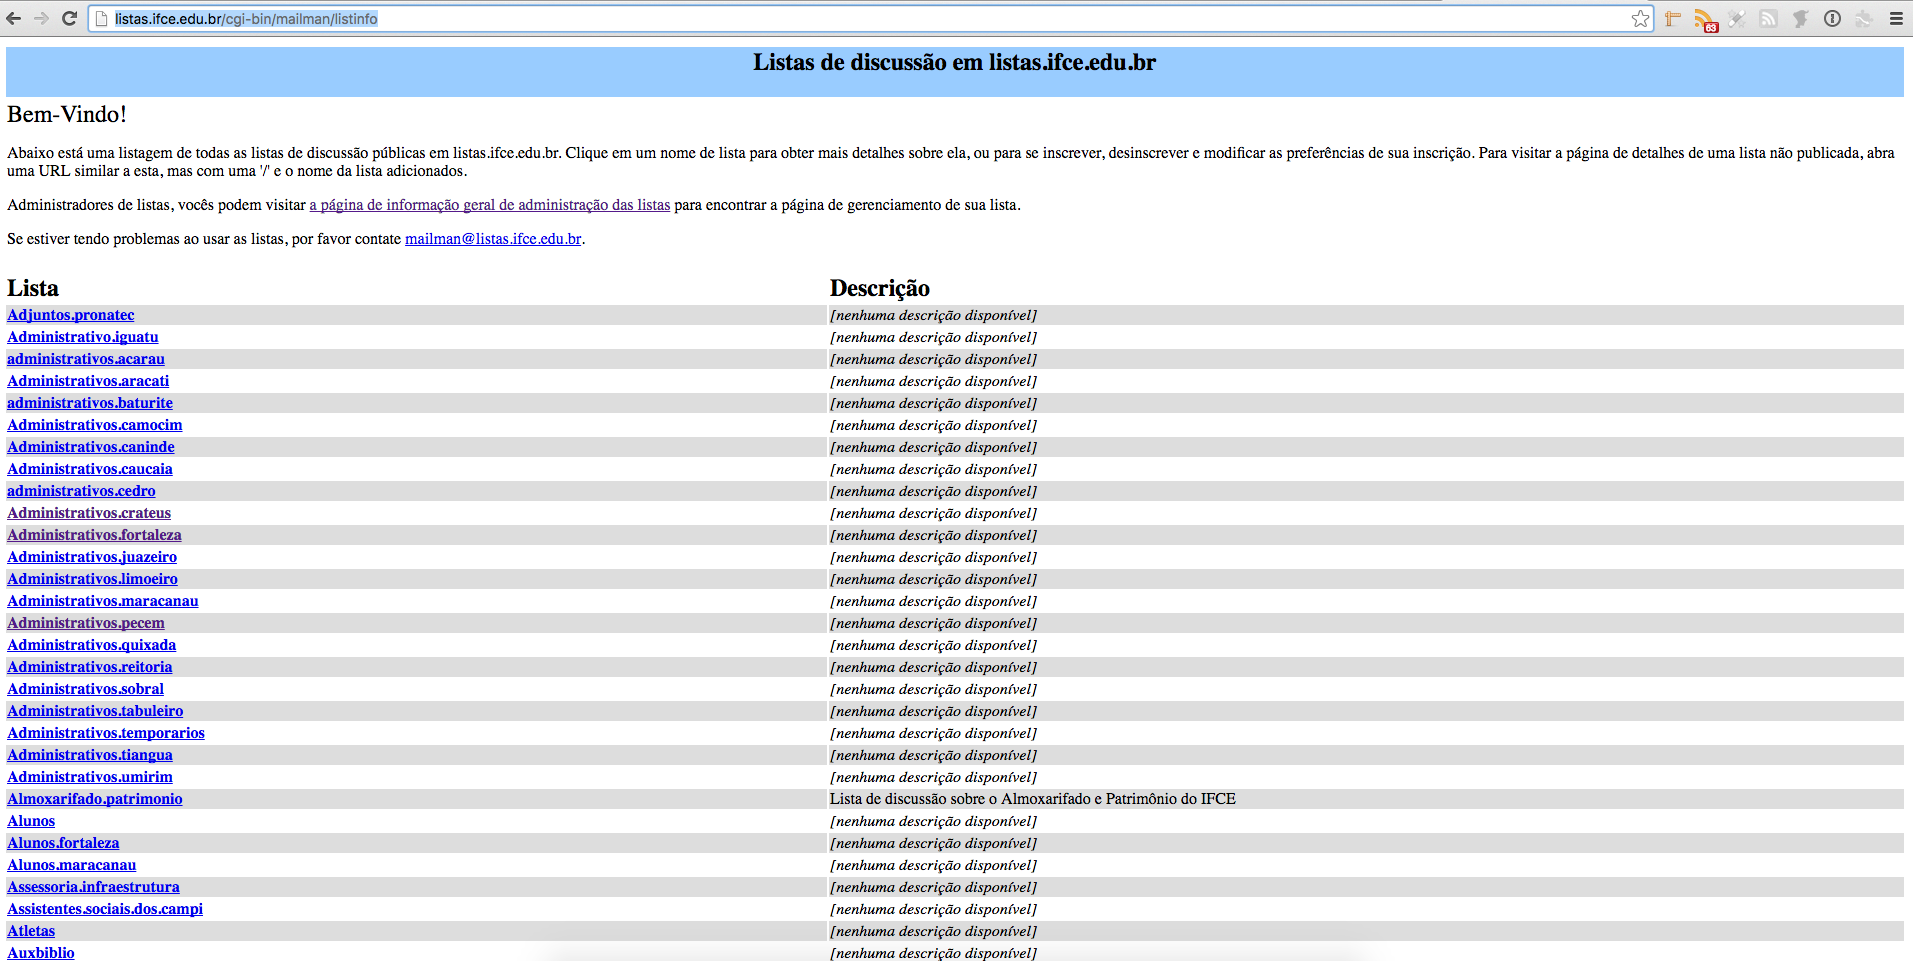
Task: Reload the page with the refresh icon
Action: 69,18
